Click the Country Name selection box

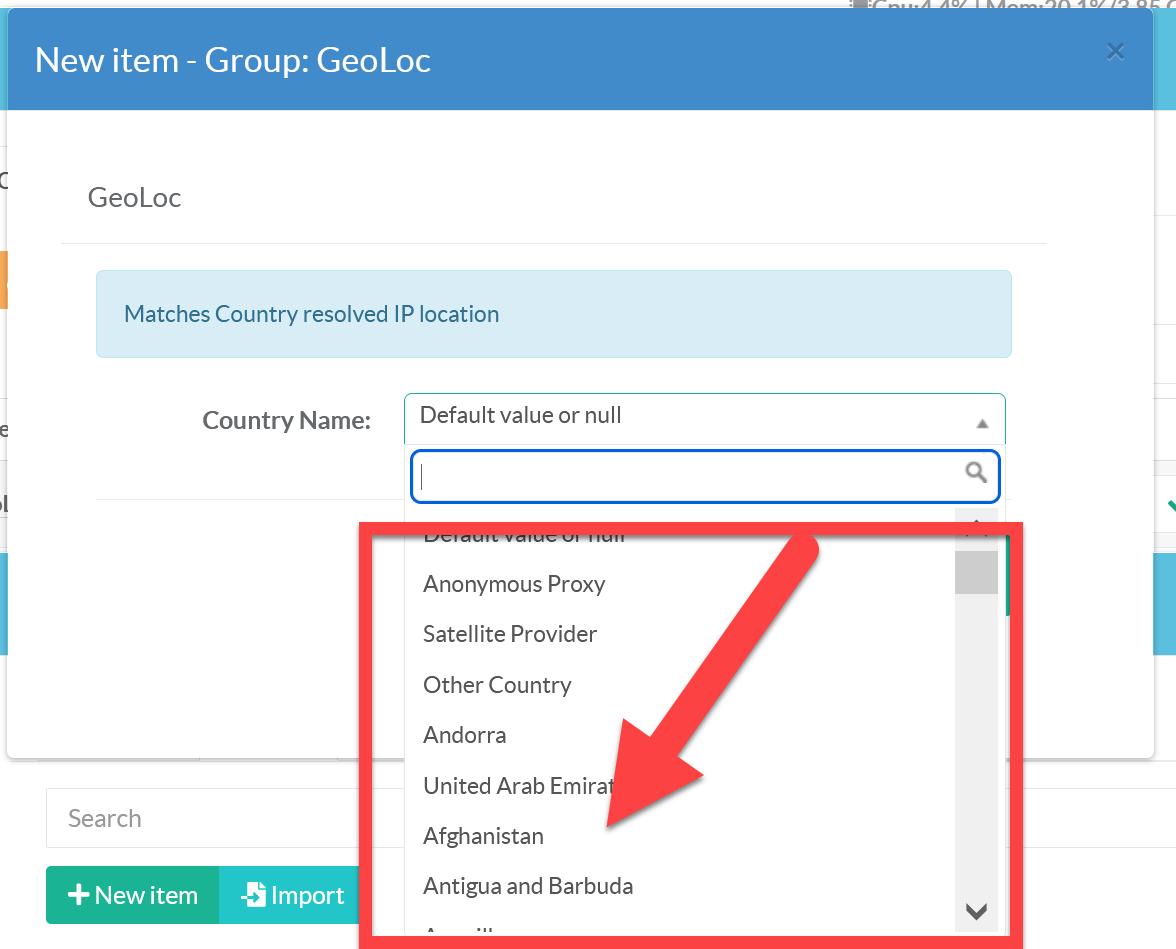[x=690, y=416]
